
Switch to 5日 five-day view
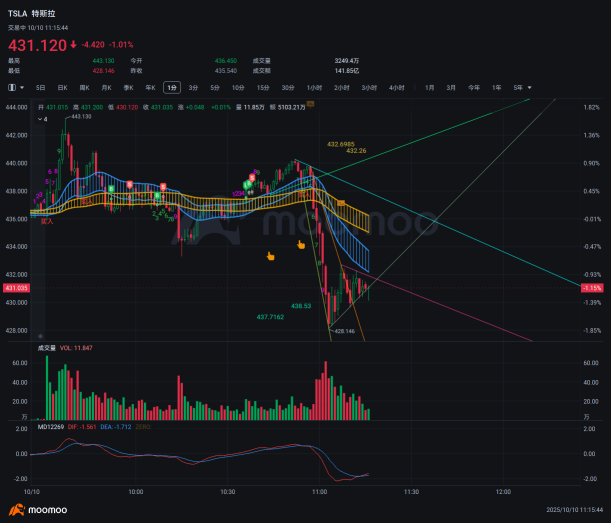[41, 88]
